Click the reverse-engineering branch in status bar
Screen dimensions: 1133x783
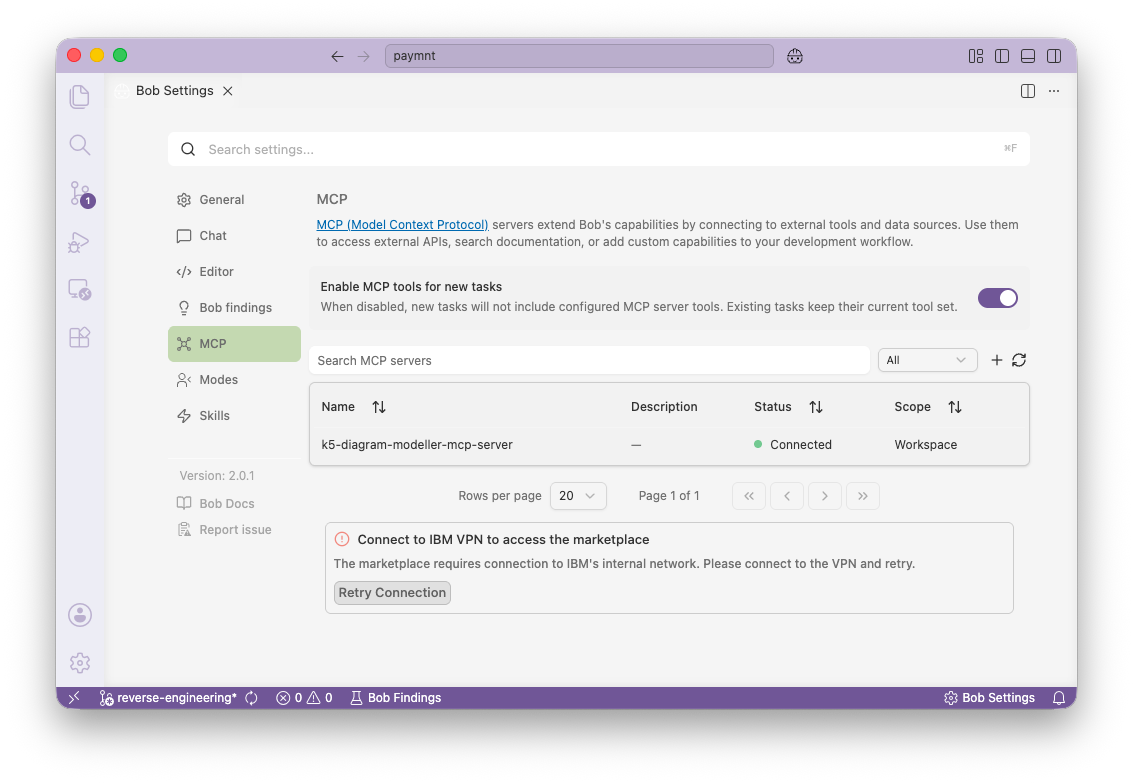tap(168, 698)
